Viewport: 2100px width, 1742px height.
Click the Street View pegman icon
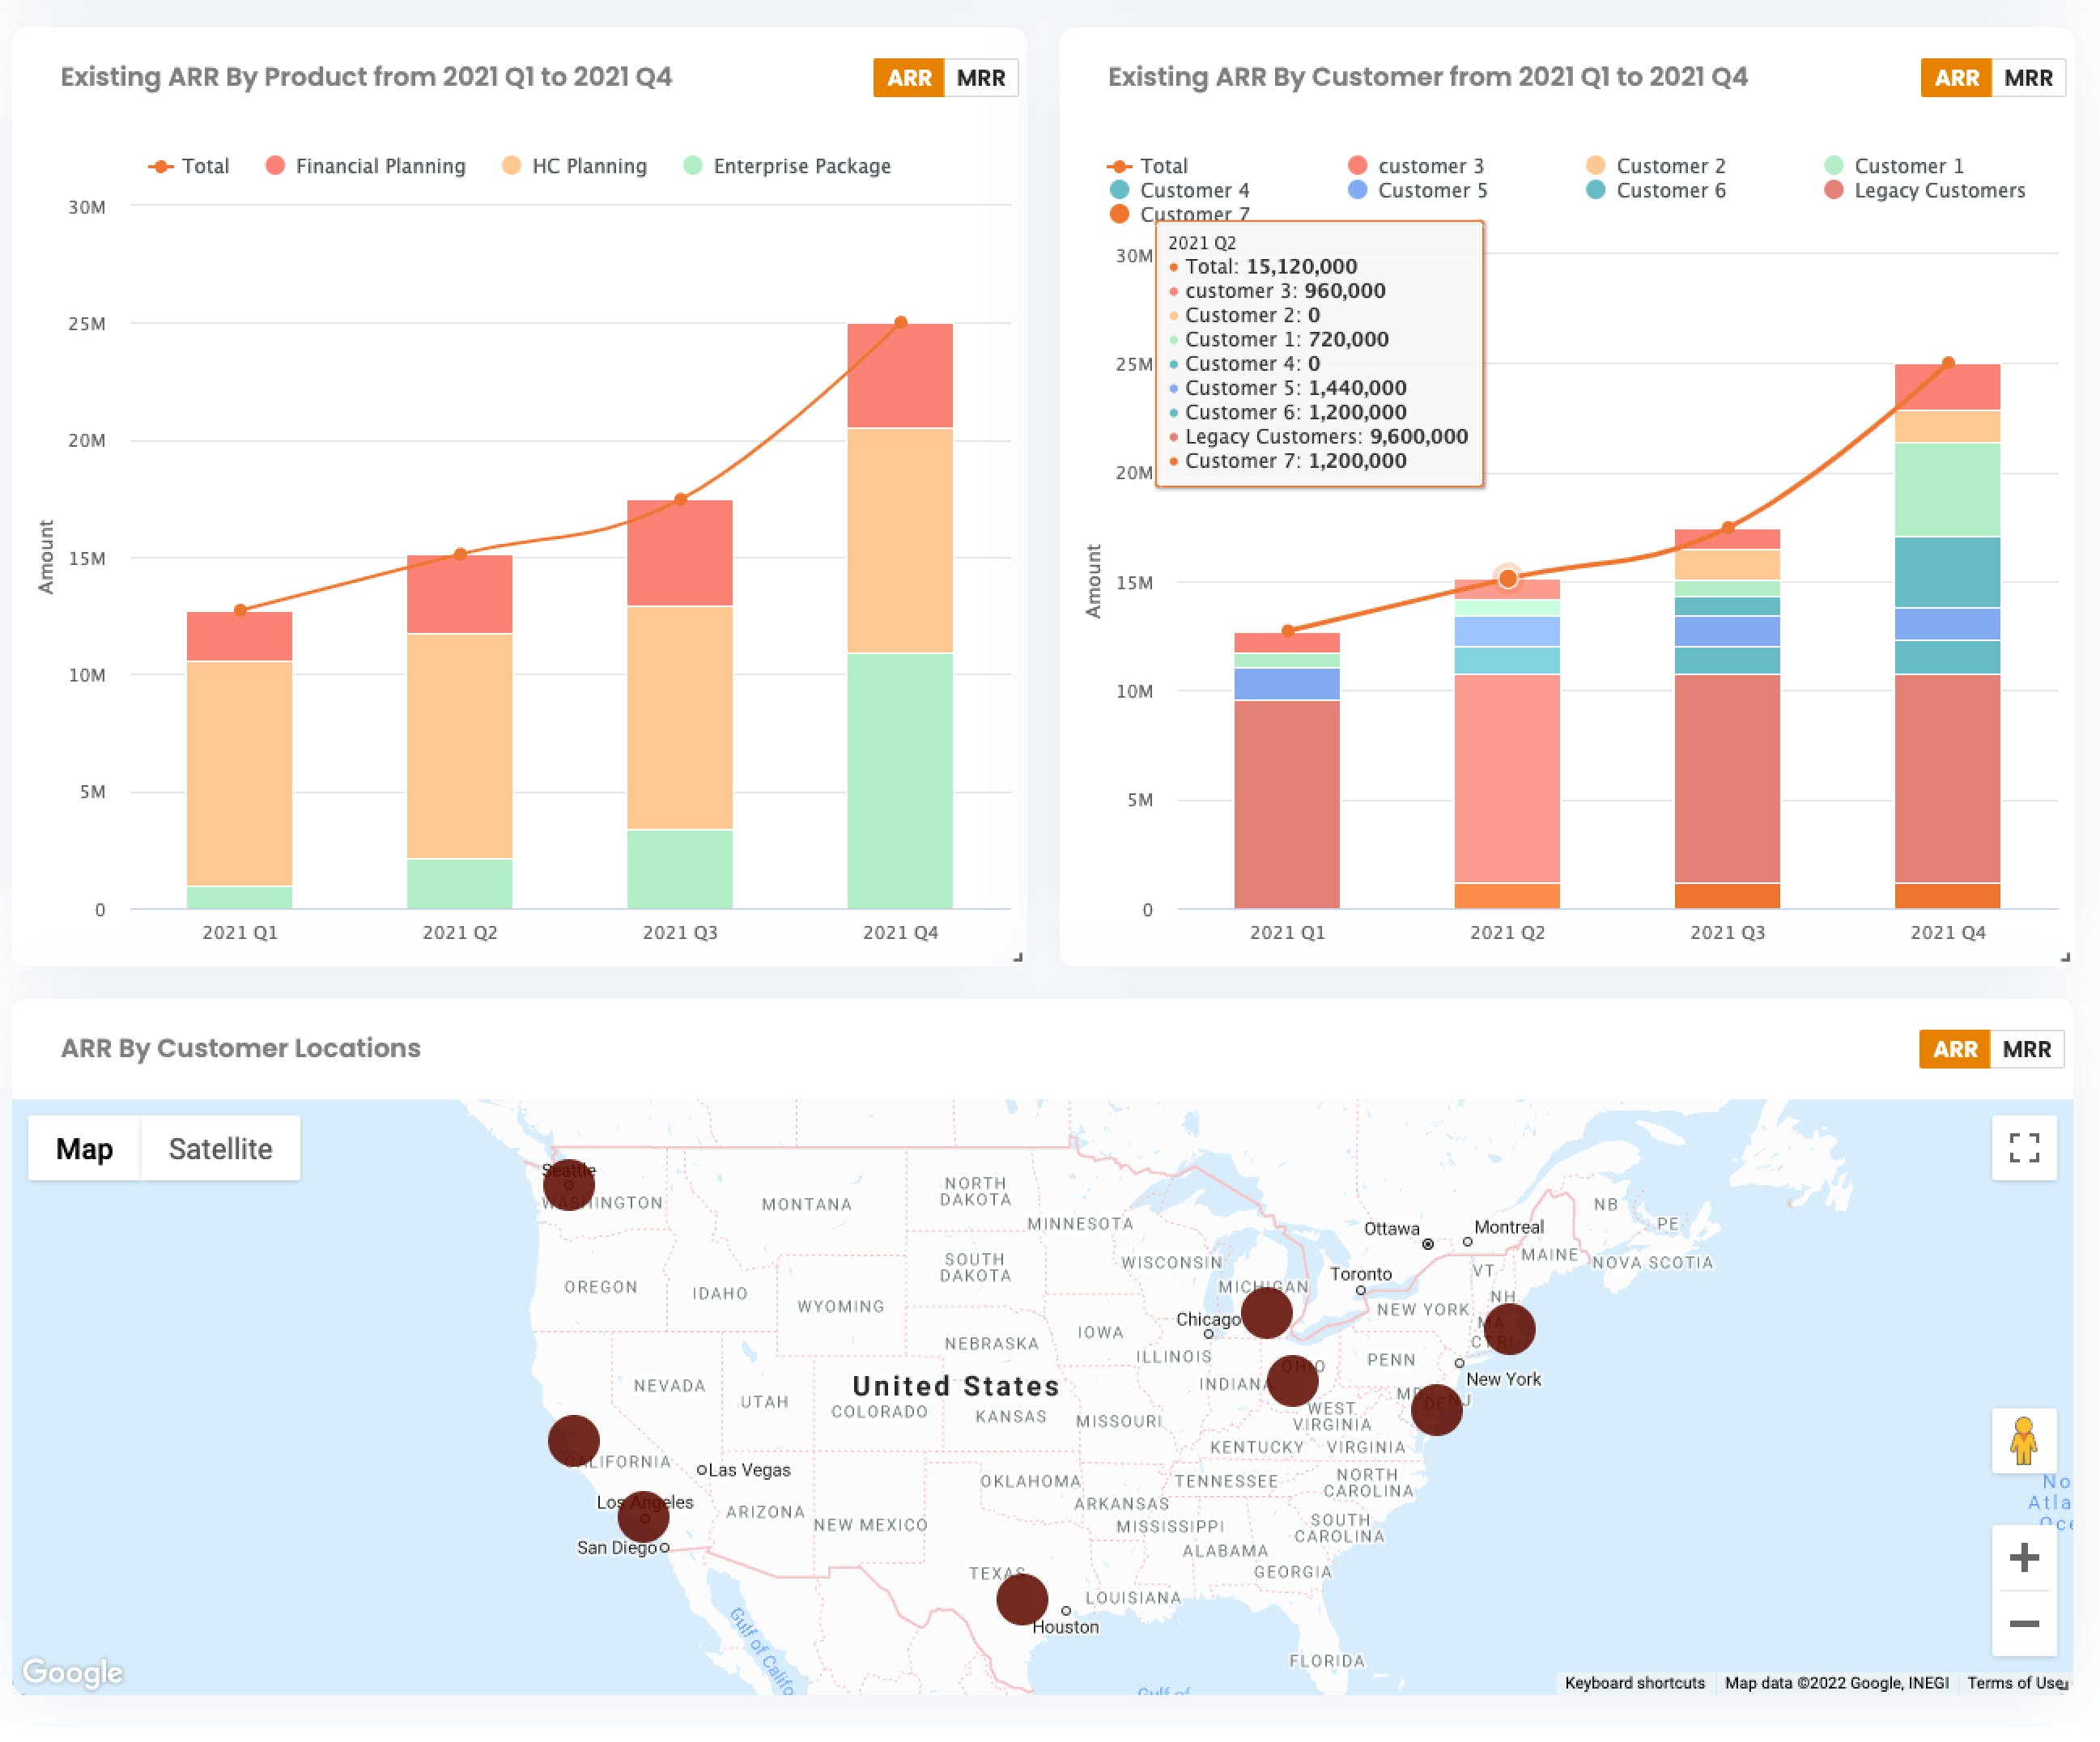tap(2023, 1441)
